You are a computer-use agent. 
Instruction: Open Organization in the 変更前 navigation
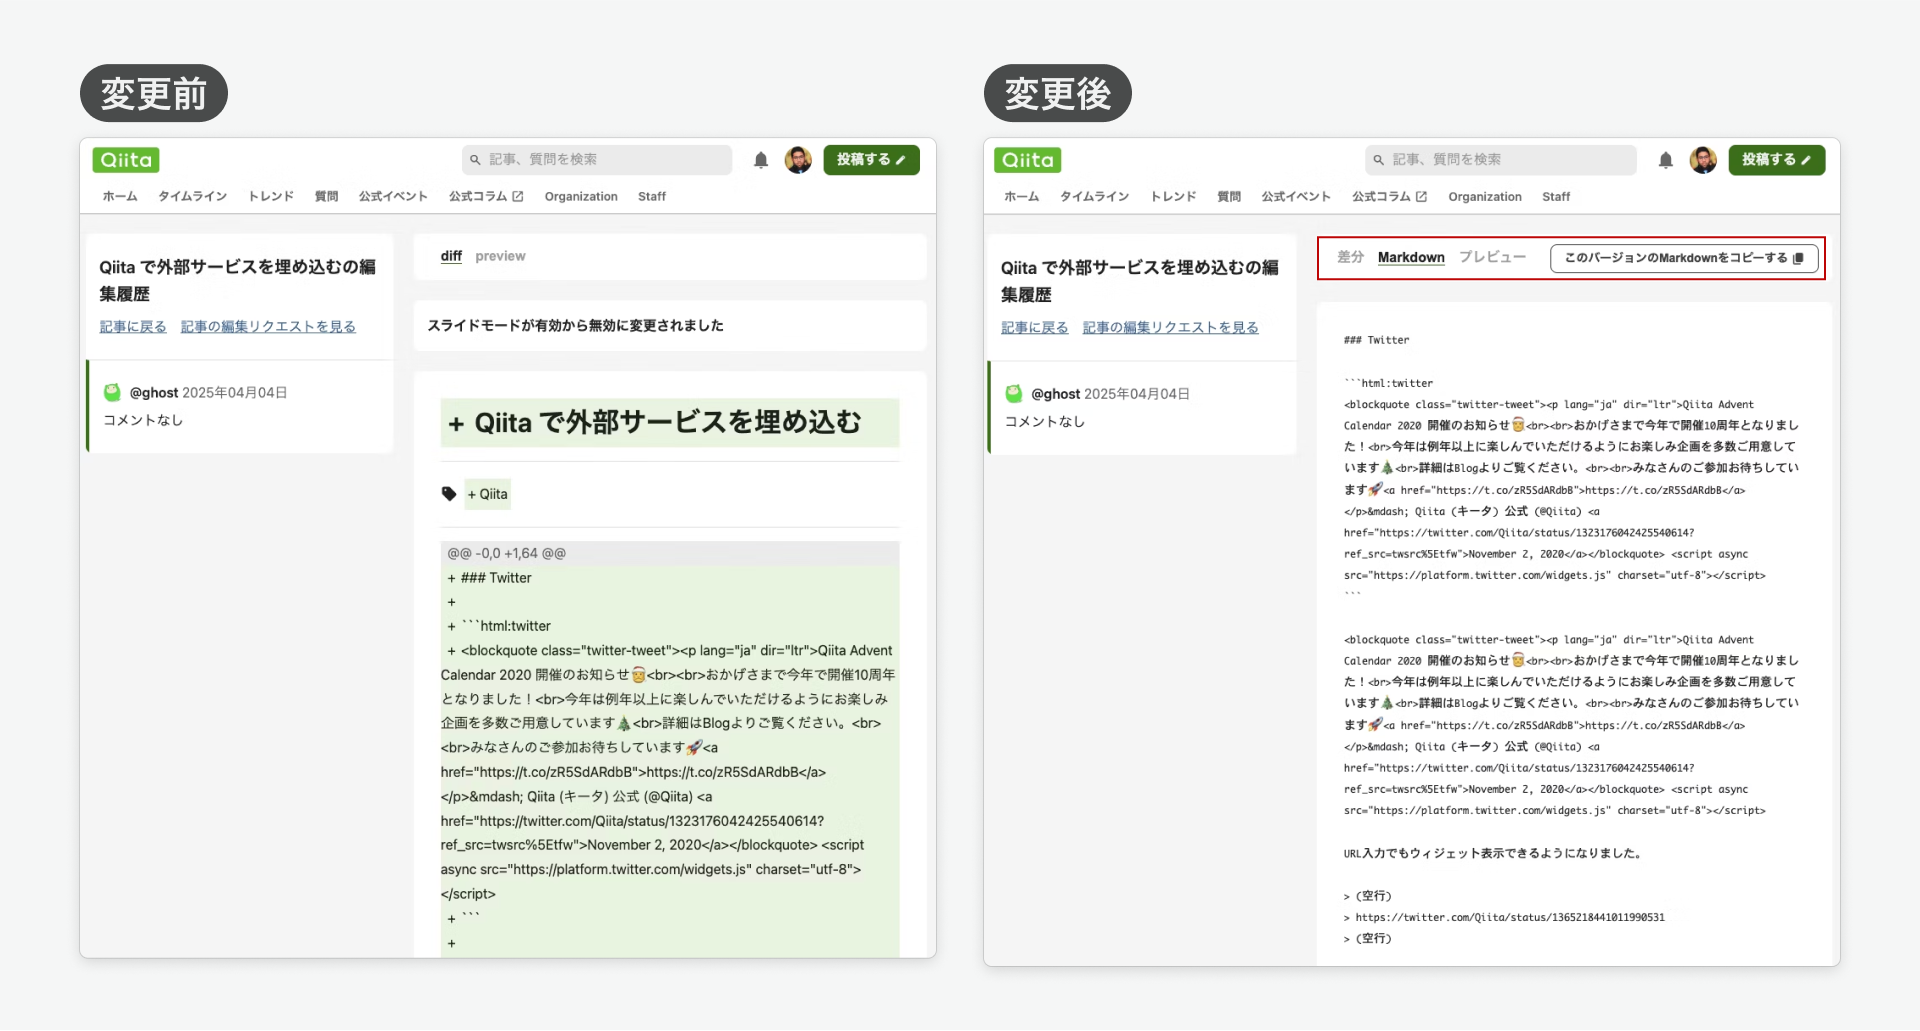(581, 197)
